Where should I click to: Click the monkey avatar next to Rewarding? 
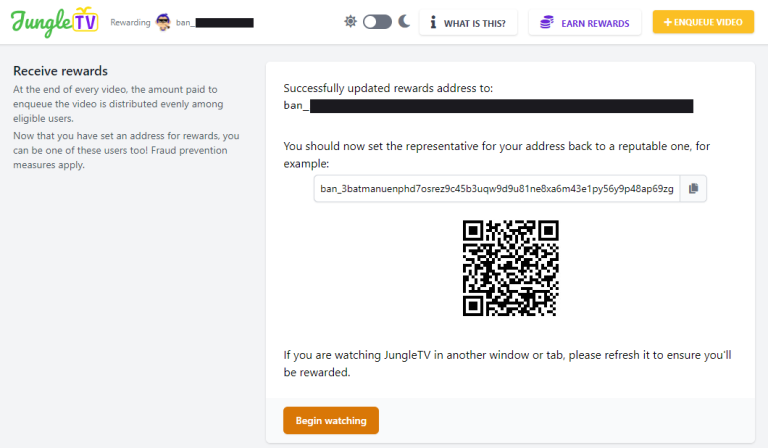[163, 22]
